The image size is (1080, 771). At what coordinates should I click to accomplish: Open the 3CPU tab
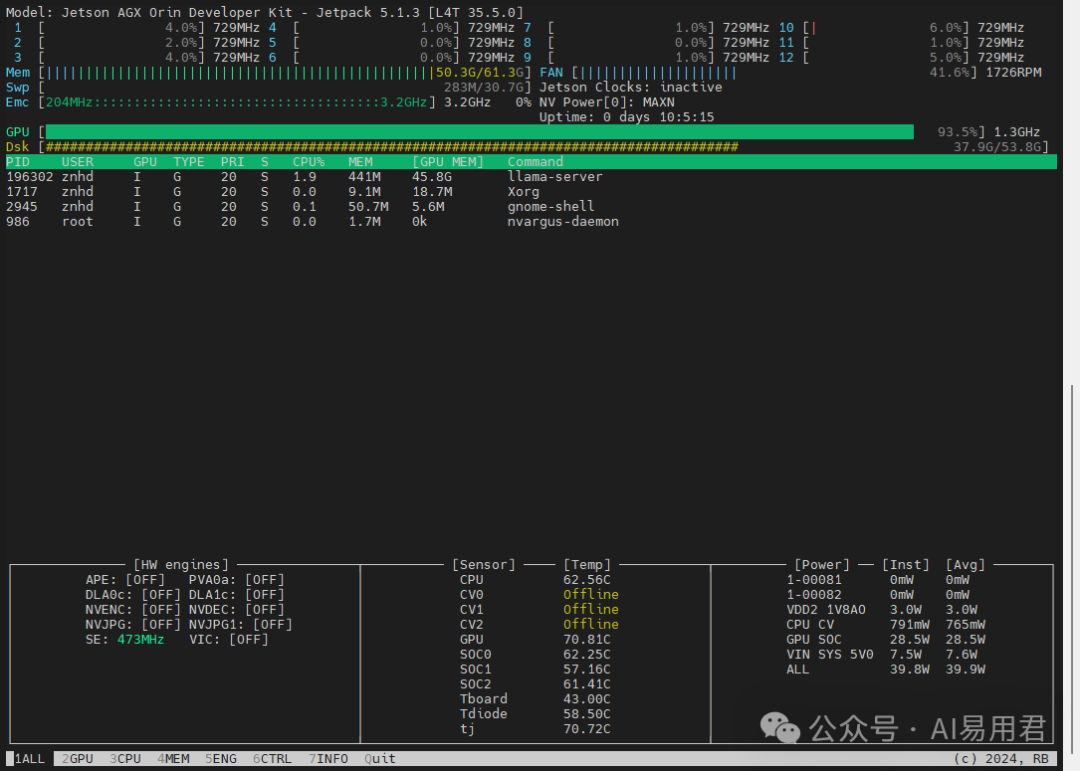click(x=125, y=759)
